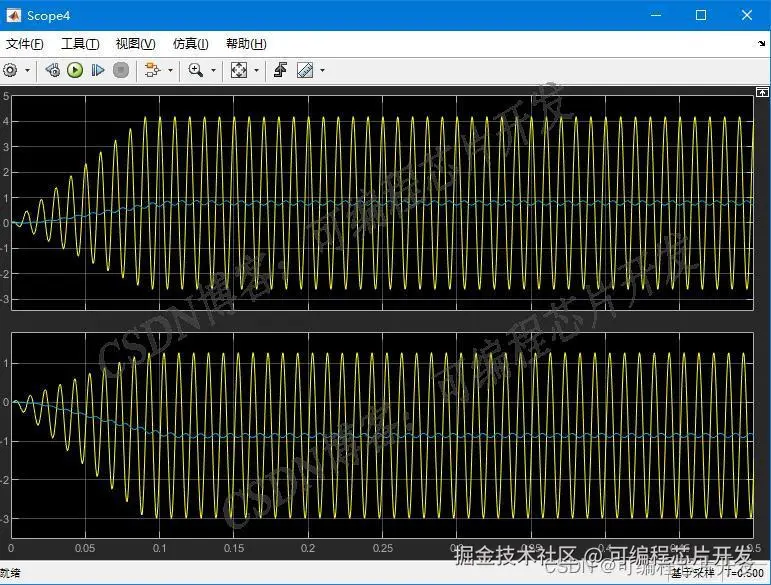Minimize the Scope4 window
Image resolution: width=771 pixels, height=585 pixels.
coord(656,15)
